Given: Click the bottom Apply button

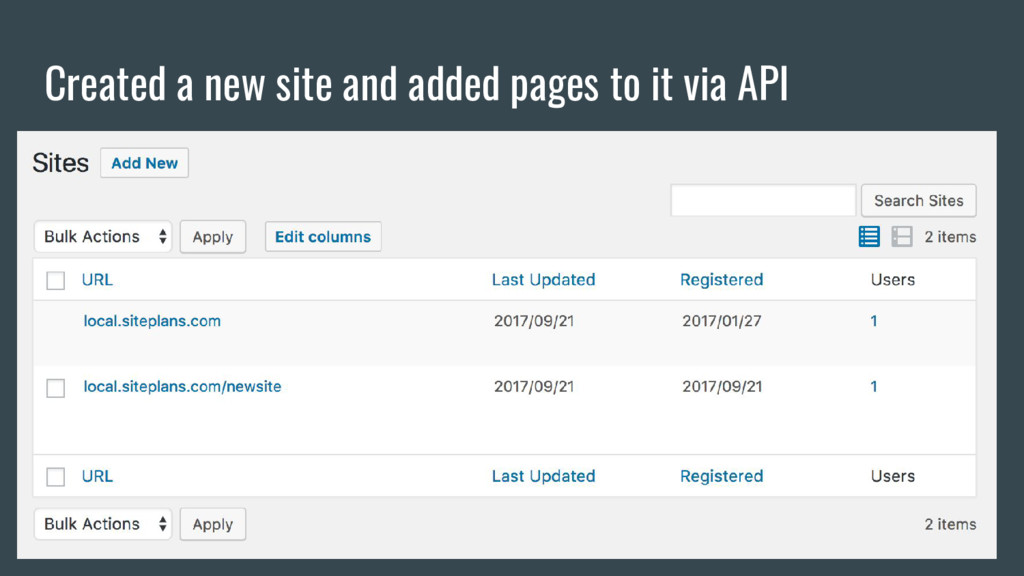Looking at the screenshot, I should (213, 524).
